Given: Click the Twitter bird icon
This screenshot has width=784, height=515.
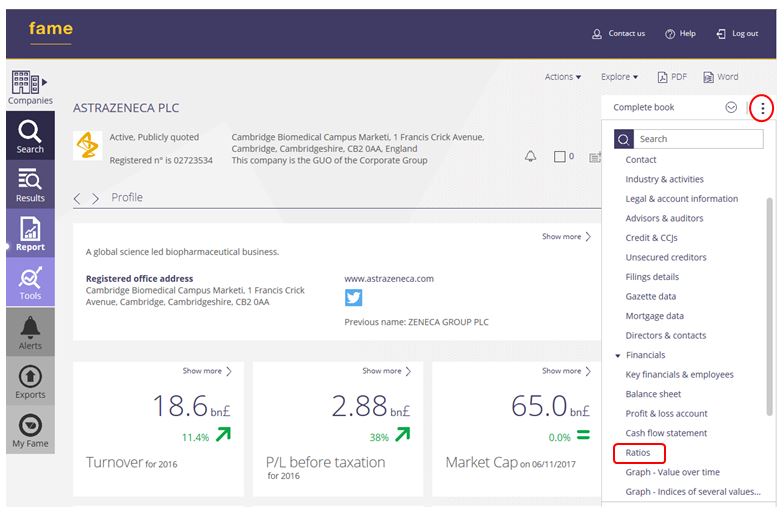Looking at the screenshot, I should [x=353, y=297].
